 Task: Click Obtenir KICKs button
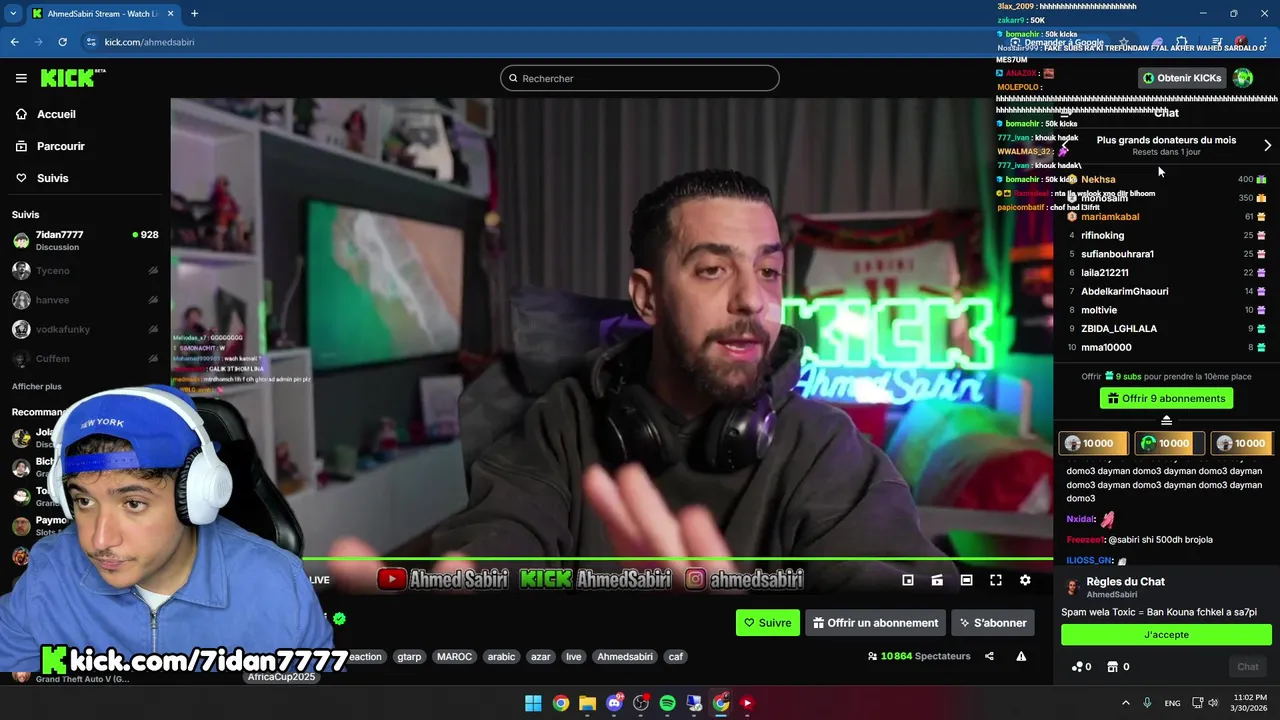[1182, 78]
